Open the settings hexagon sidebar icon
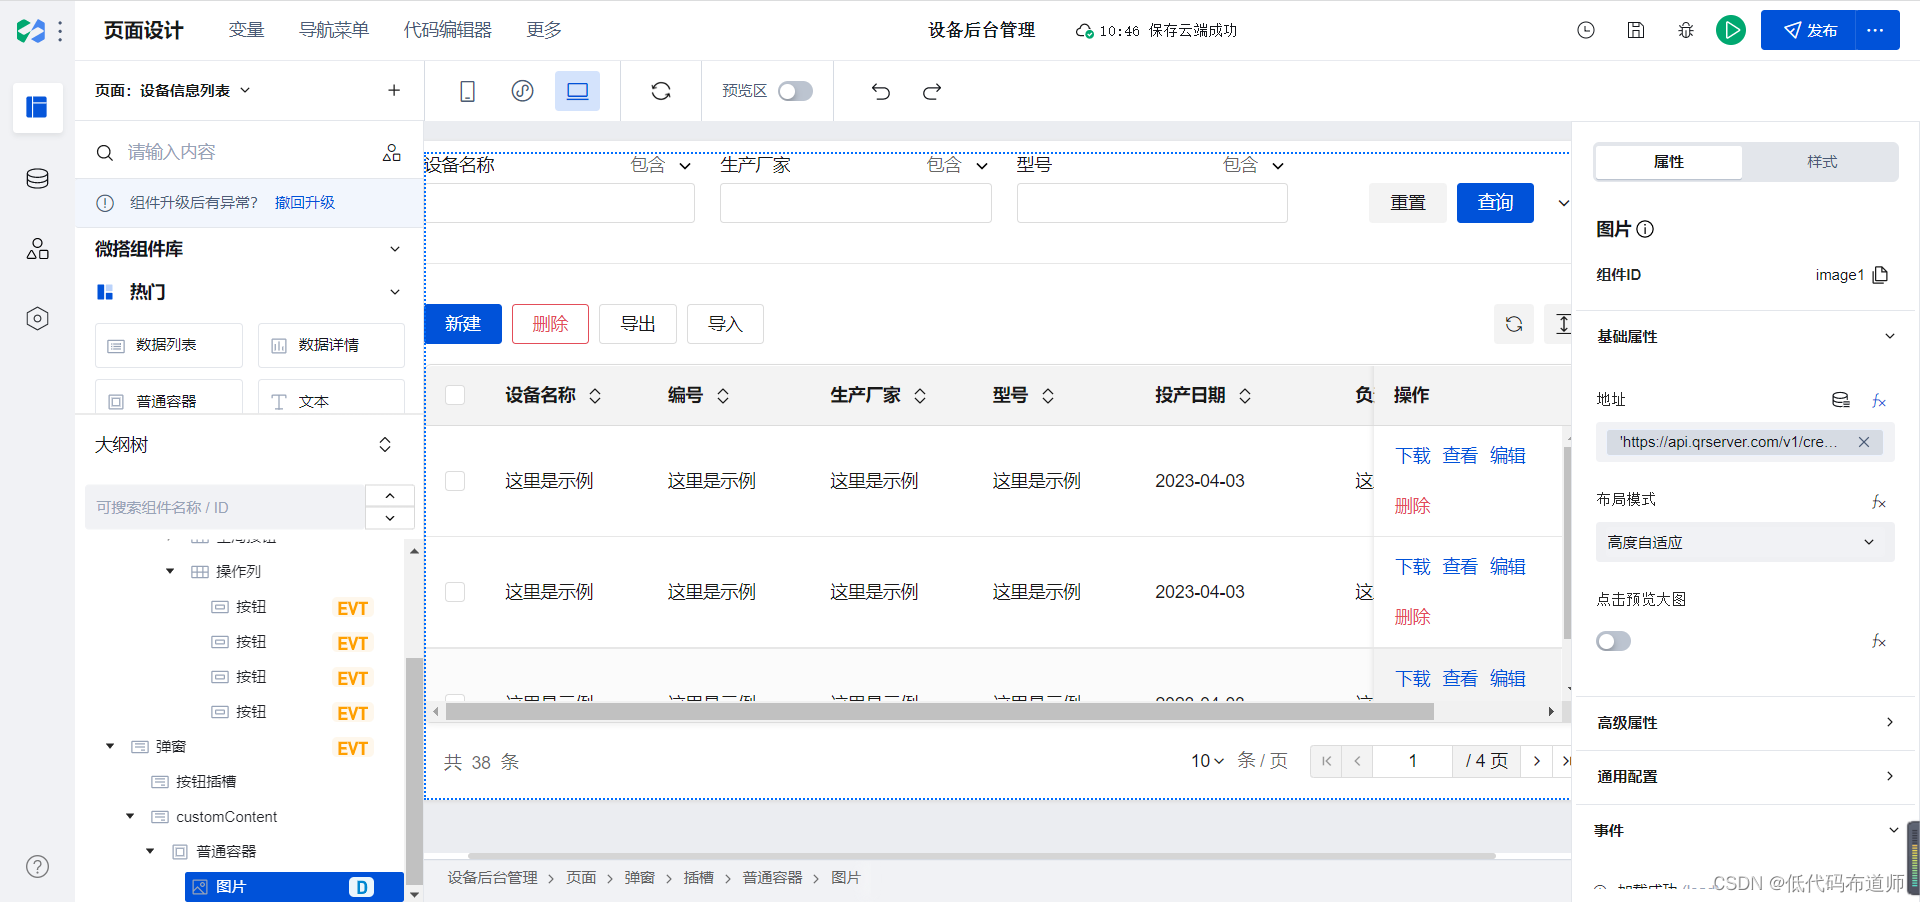Viewport: 1920px width, 902px height. click(37, 319)
